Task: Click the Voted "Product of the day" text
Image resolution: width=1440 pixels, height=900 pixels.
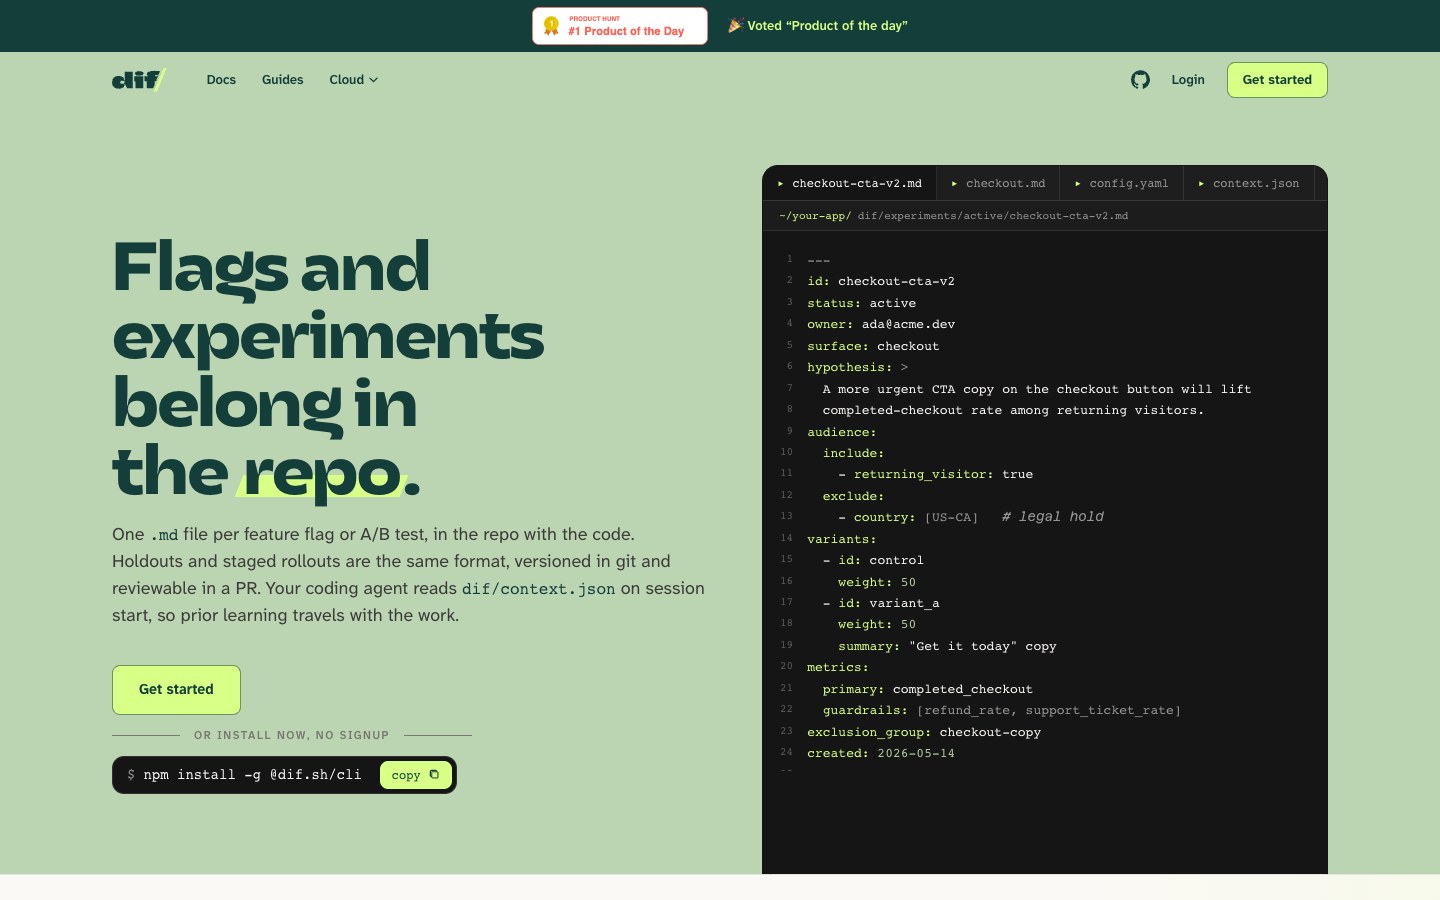Action: pyautogui.click(x=827, y=26)
